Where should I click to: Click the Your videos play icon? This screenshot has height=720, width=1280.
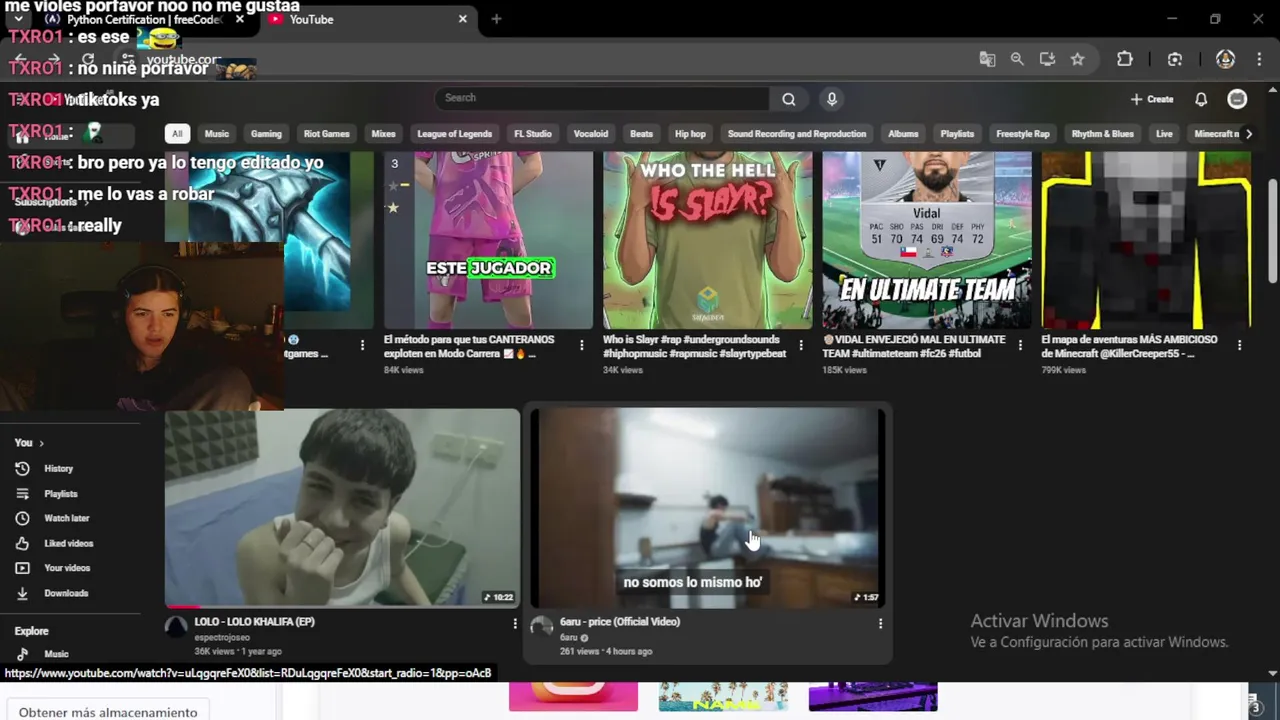(x=22, y=568)
